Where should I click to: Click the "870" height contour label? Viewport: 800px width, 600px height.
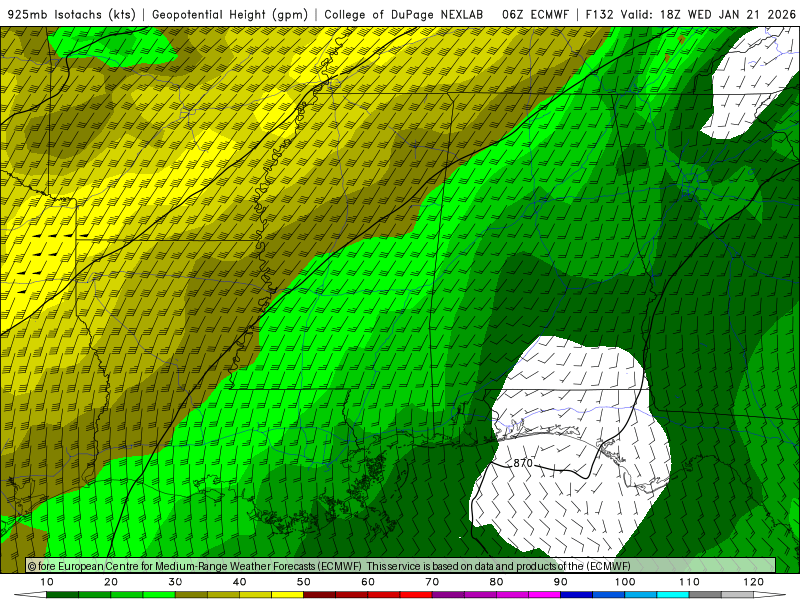[523, 463]
